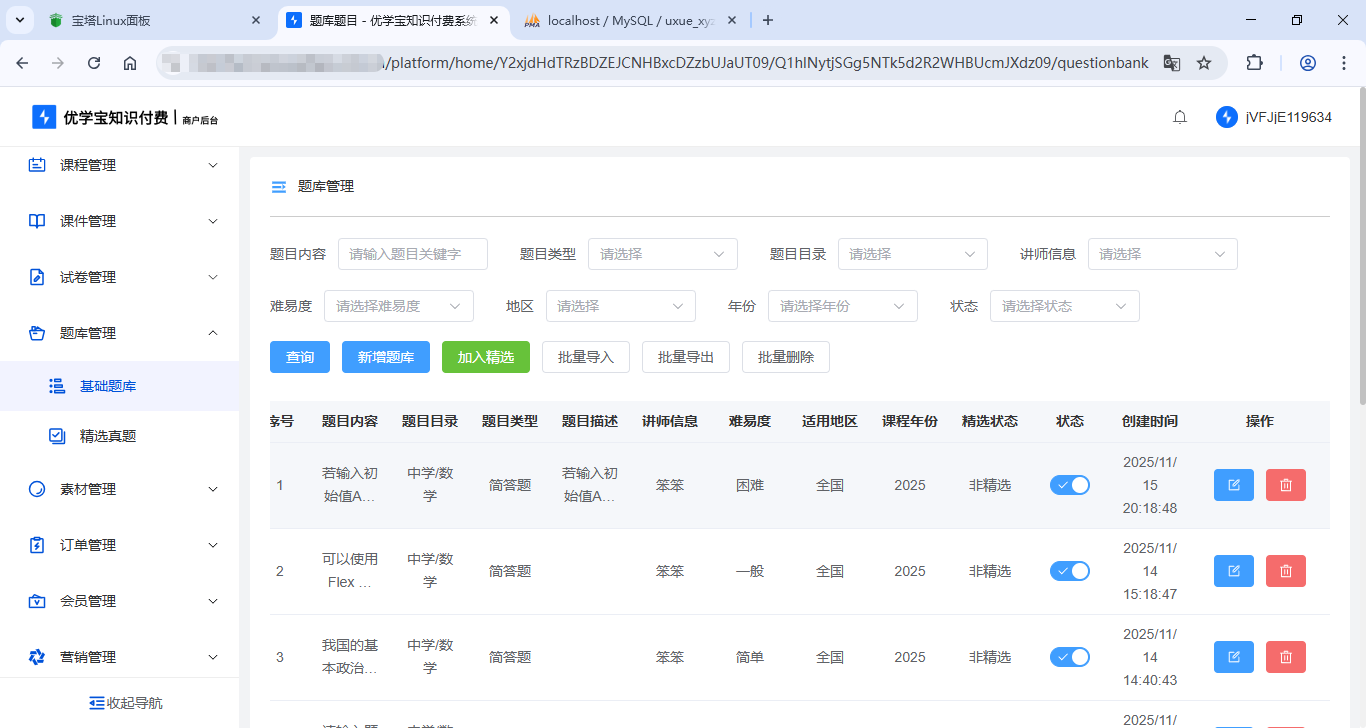Click the 新增题库 button
1366x728 pixels.
[386, 357]
